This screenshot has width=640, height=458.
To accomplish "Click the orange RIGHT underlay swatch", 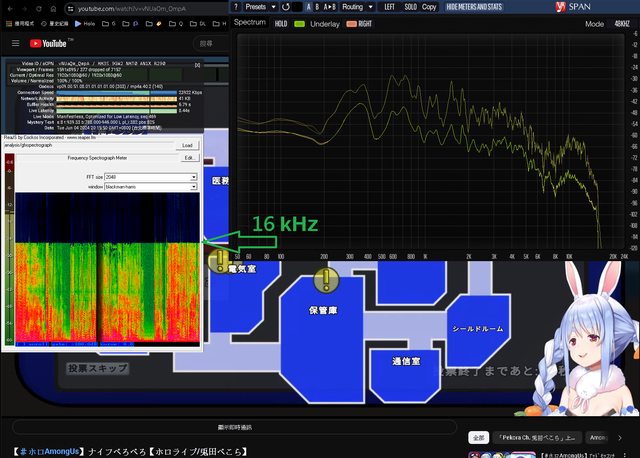I will (351, 24).
